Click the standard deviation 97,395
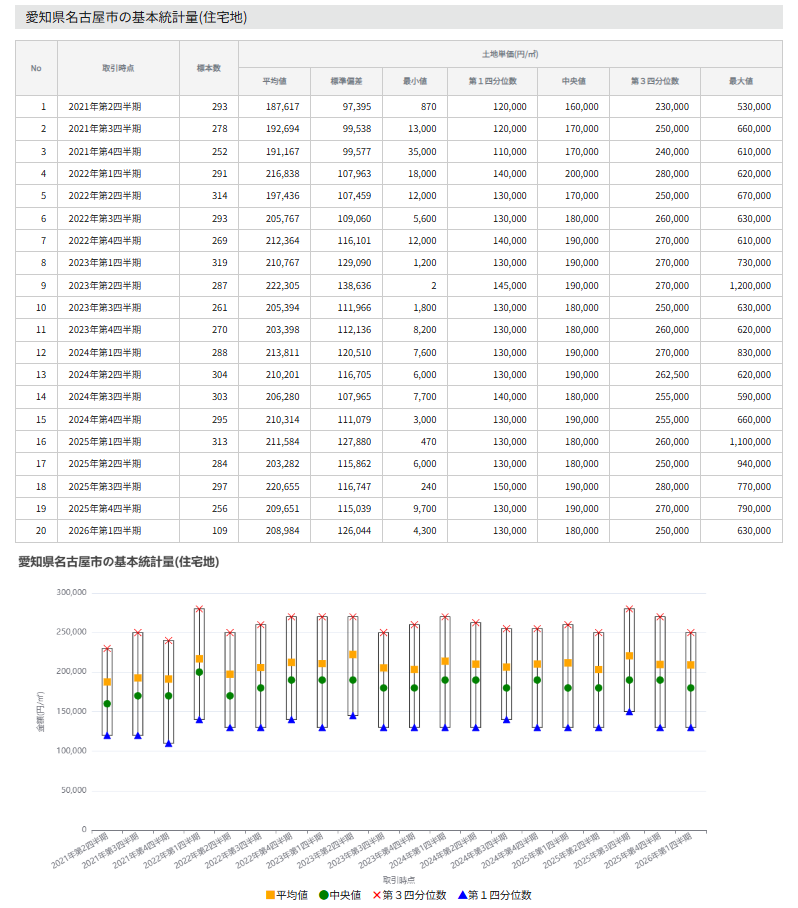The image size is (798, 908). click(357, 107)
